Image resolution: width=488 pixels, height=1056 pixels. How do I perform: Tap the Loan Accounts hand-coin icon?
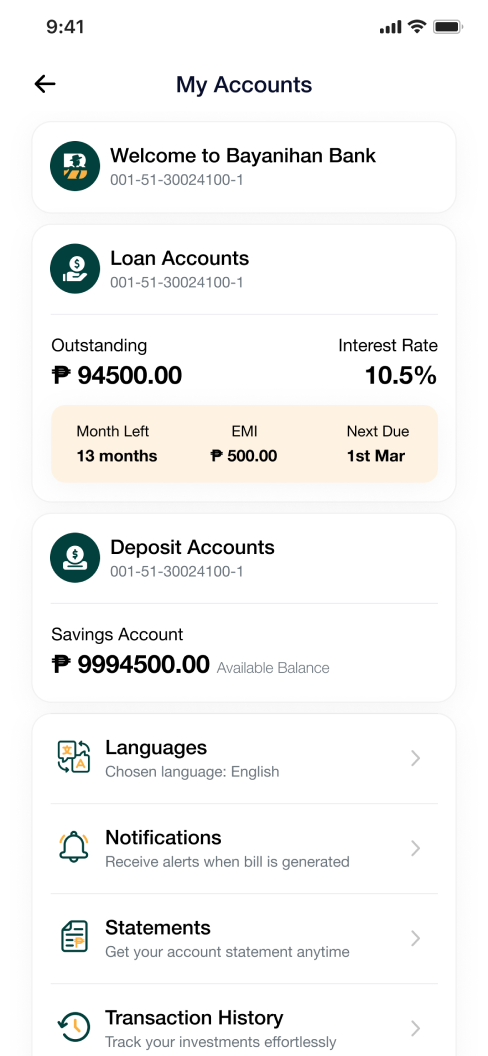tap(75, 268)
